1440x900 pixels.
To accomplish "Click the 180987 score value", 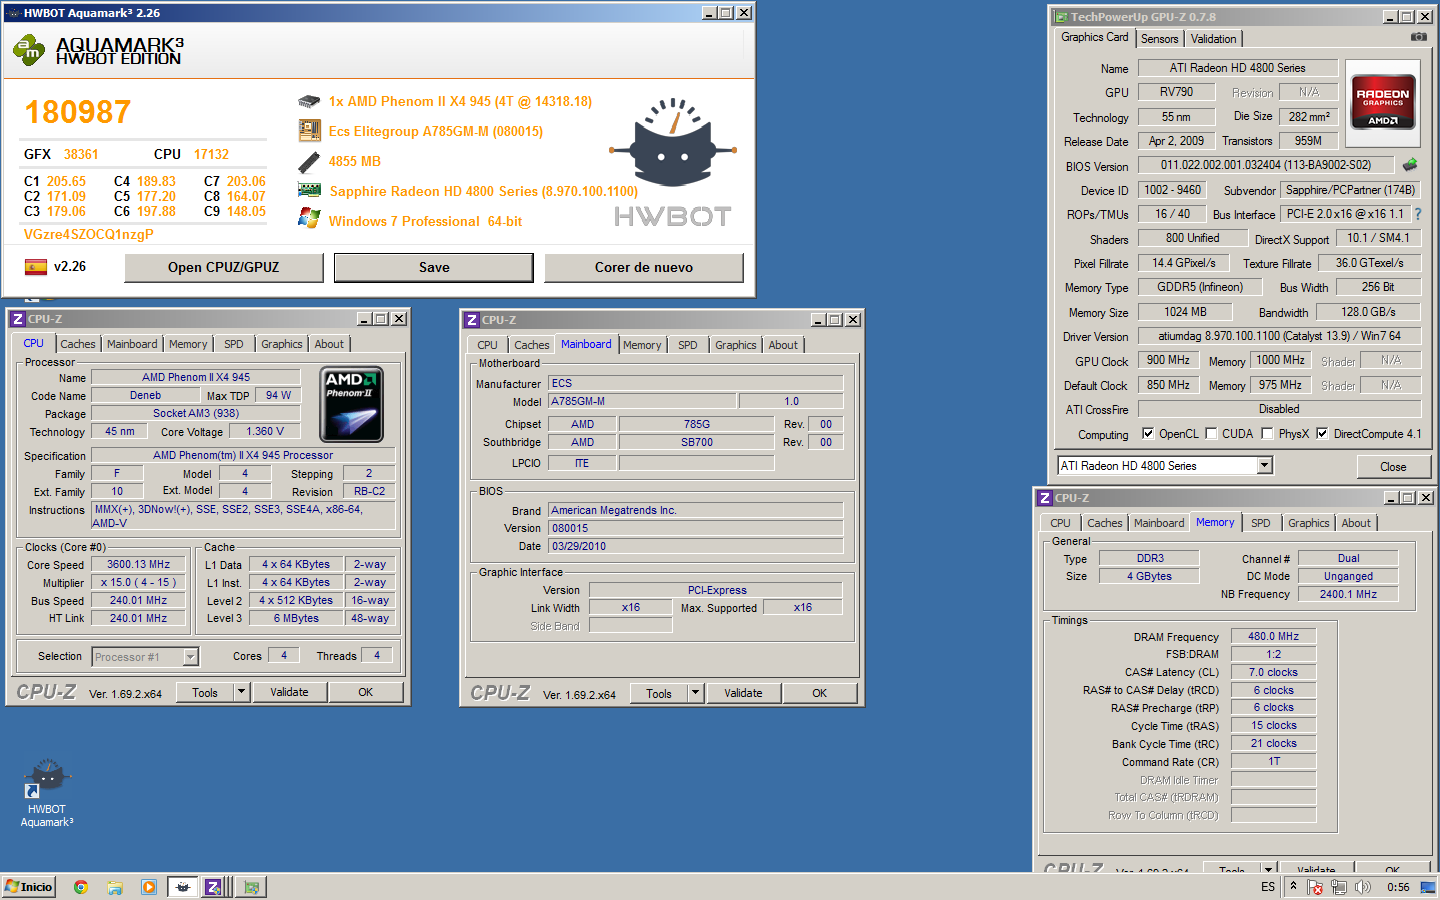I will pyautogui.click(x=78, y=112).
